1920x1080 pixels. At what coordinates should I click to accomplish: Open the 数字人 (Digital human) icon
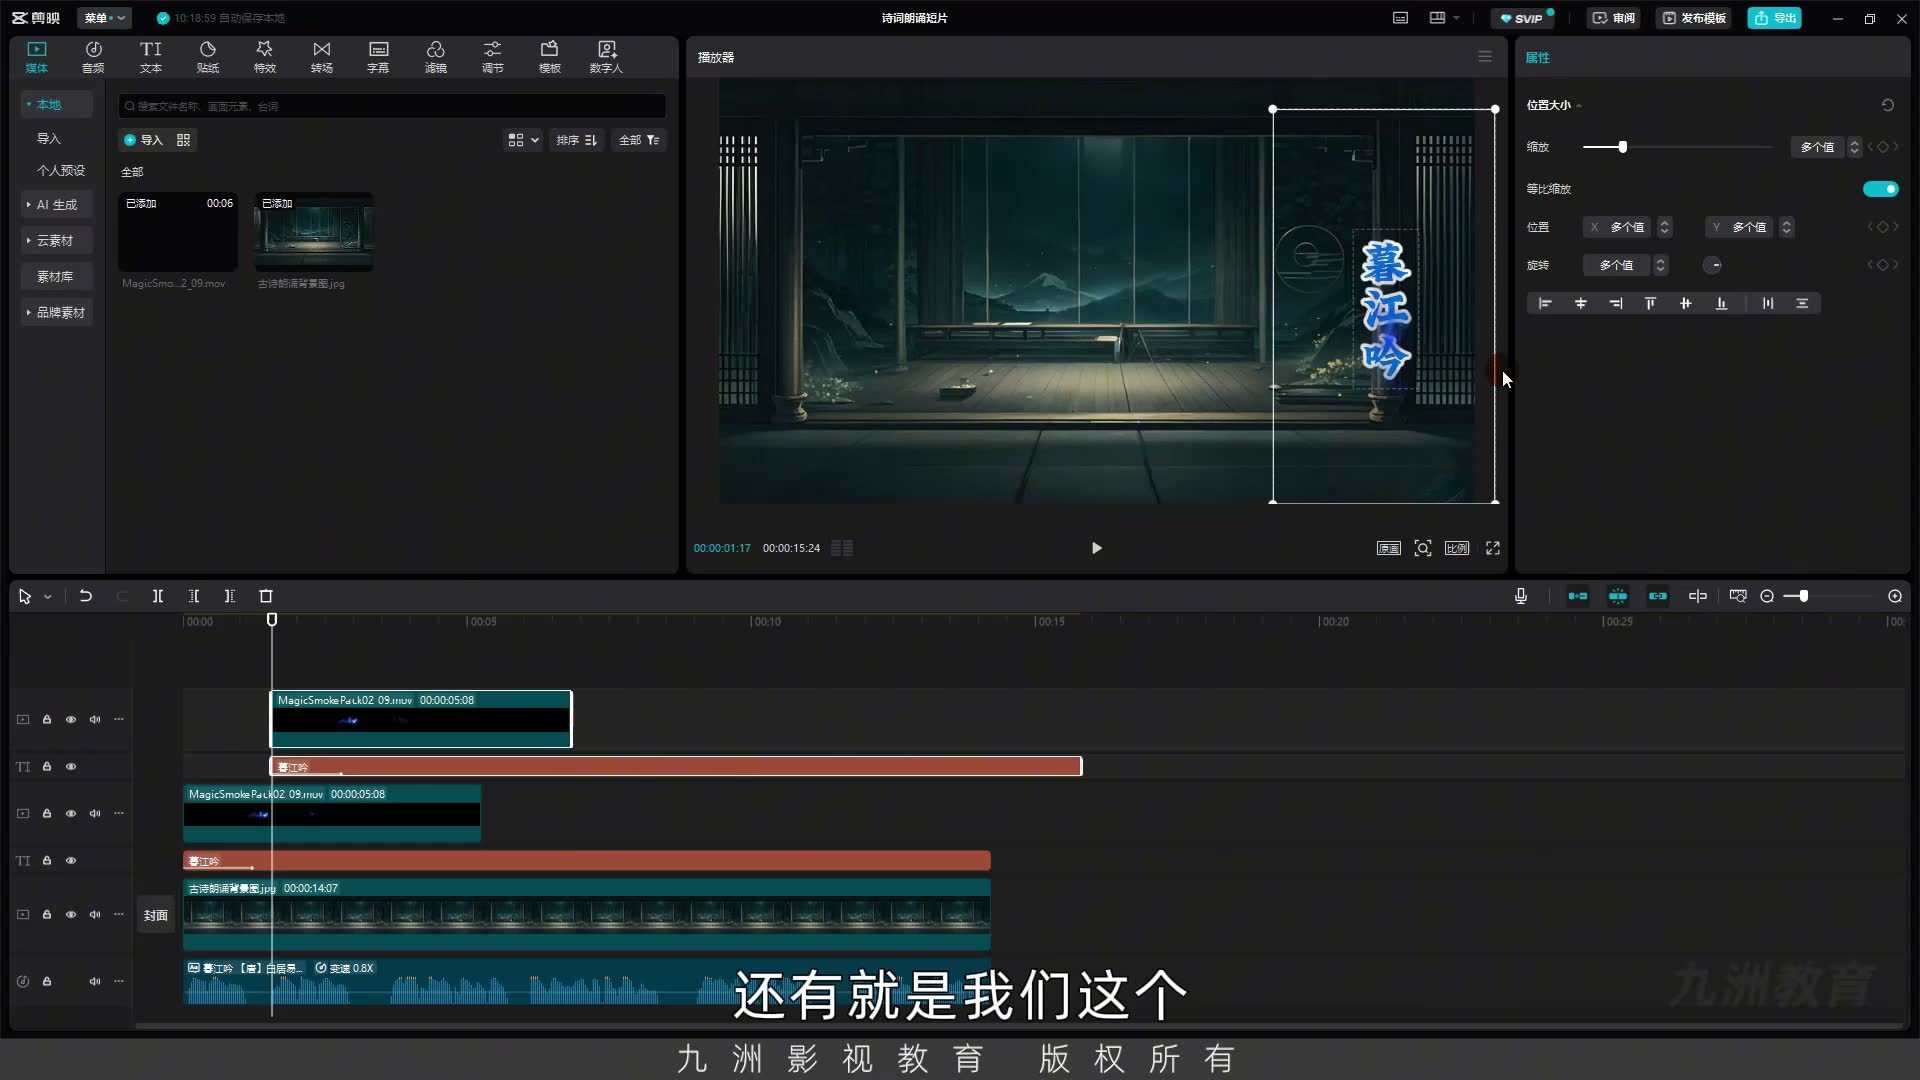pos(606,57)
